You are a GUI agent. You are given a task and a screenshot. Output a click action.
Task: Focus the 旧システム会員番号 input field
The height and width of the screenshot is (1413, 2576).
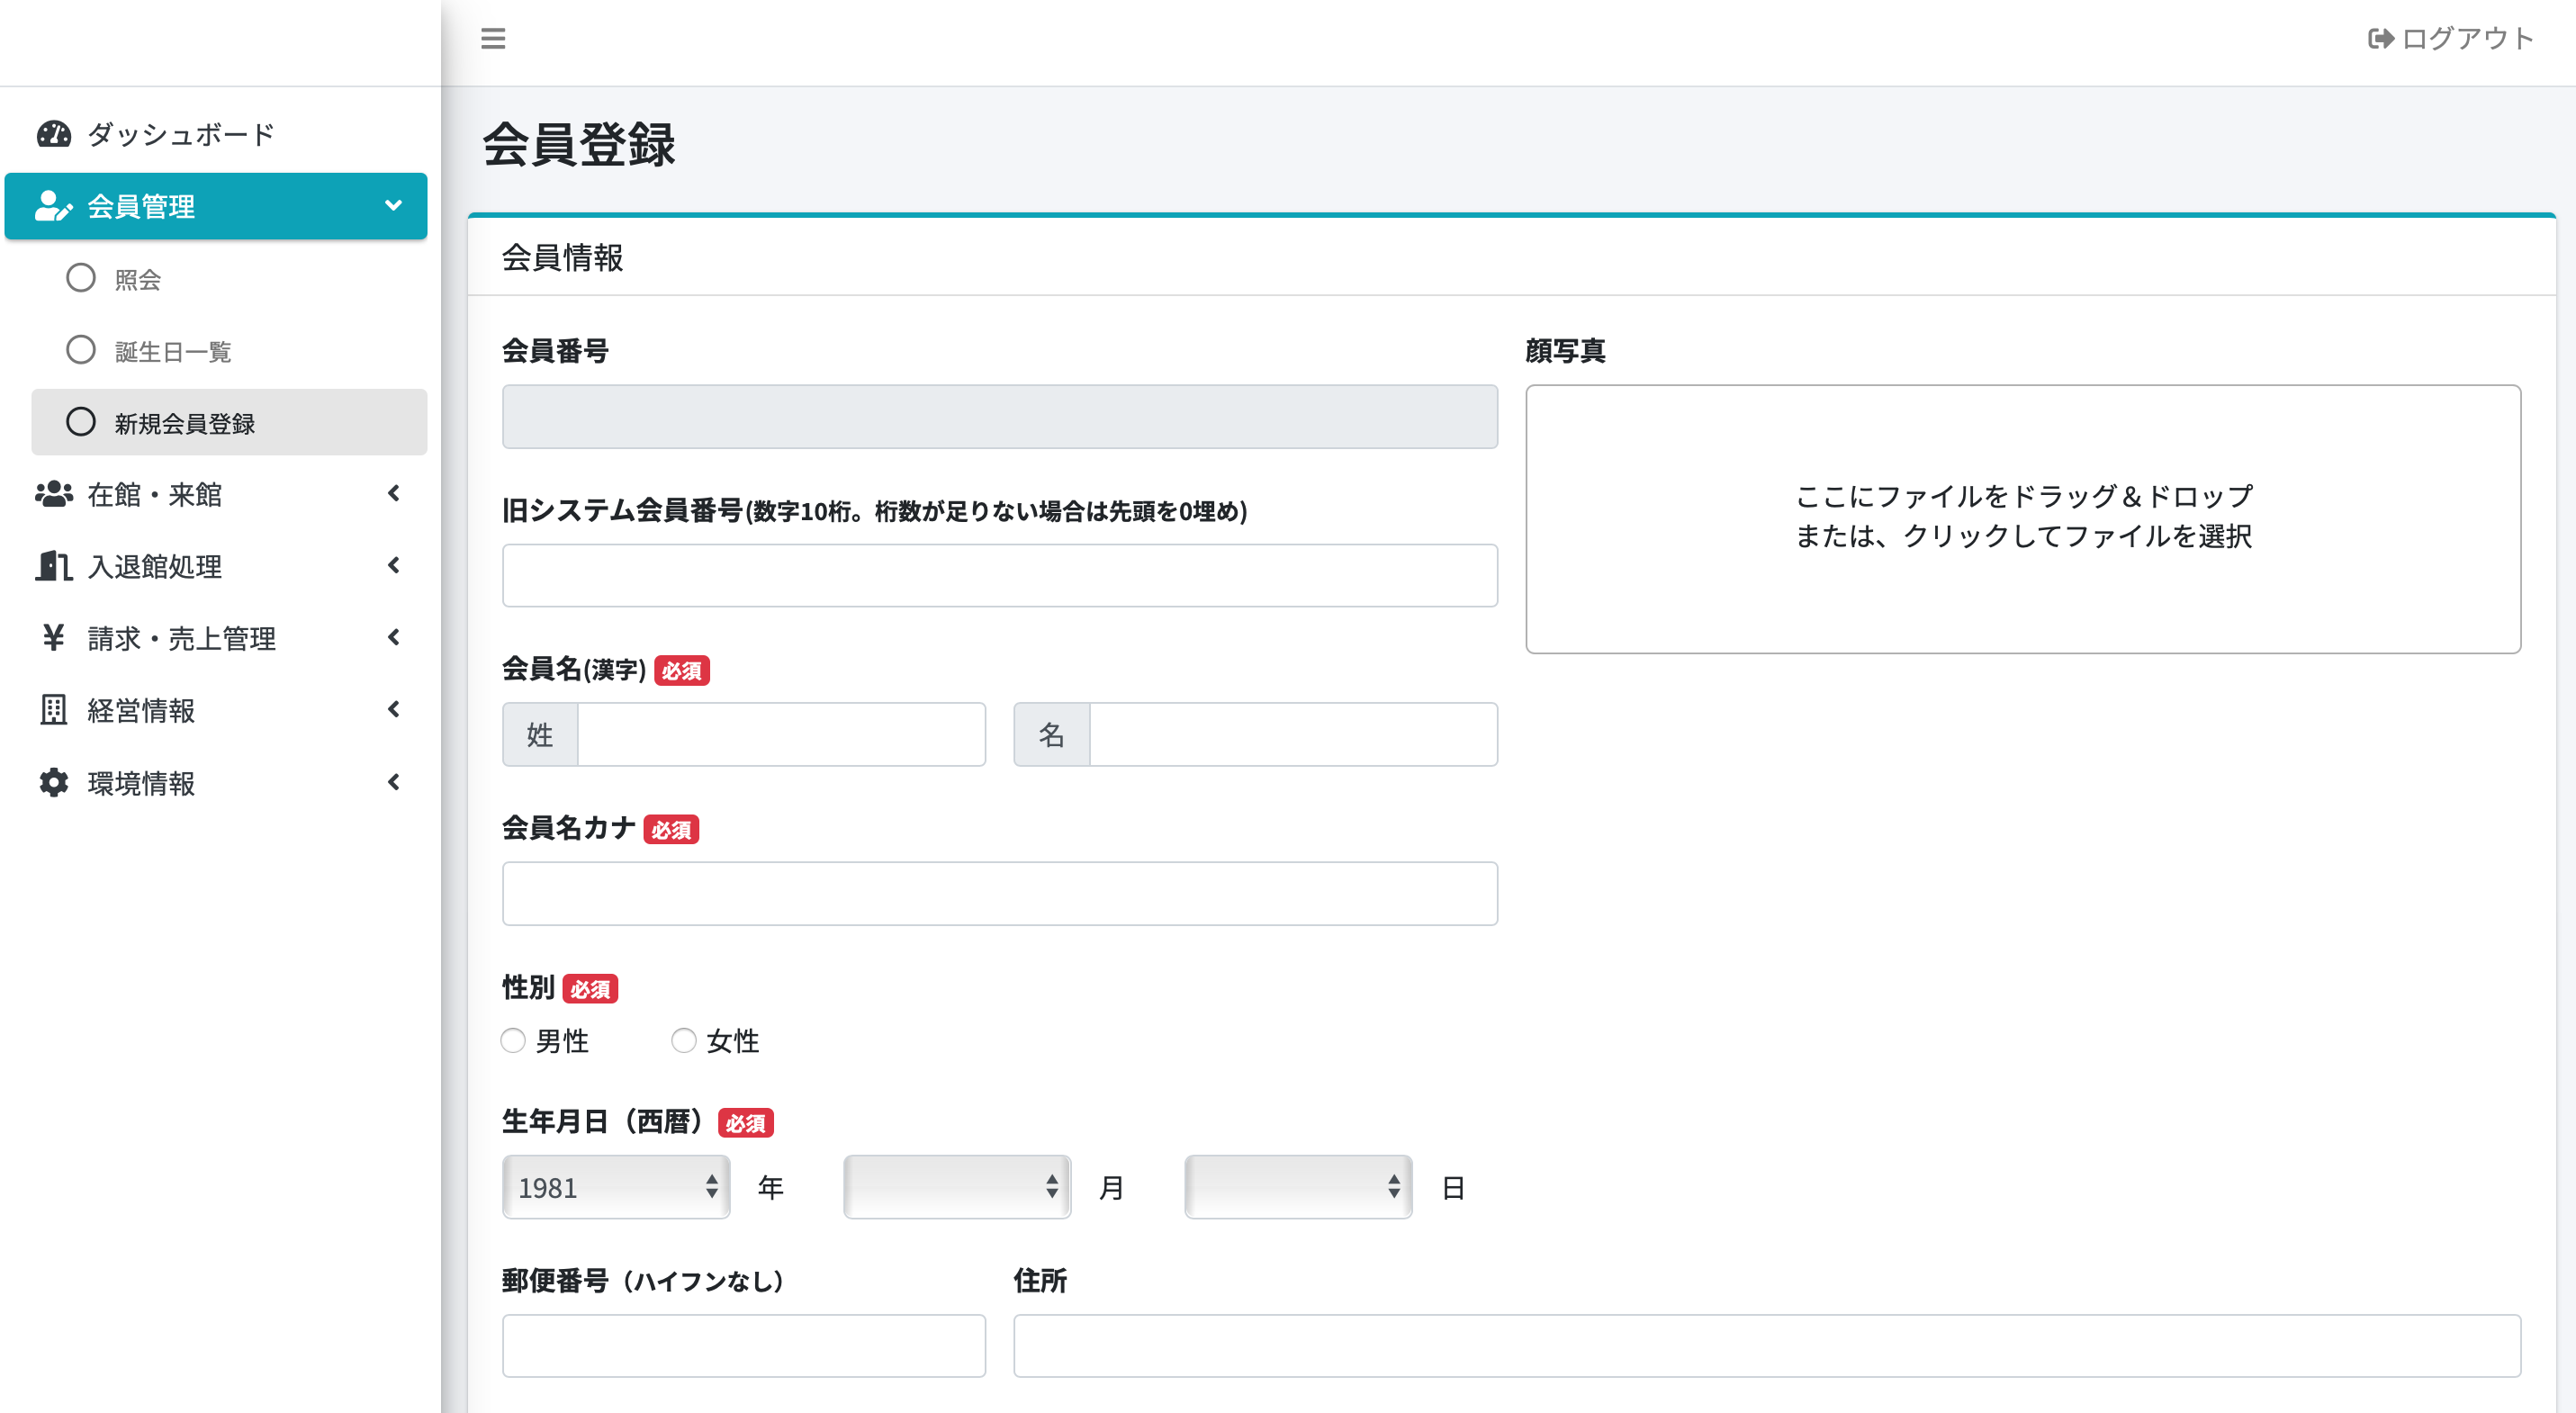pos(1000,575)
